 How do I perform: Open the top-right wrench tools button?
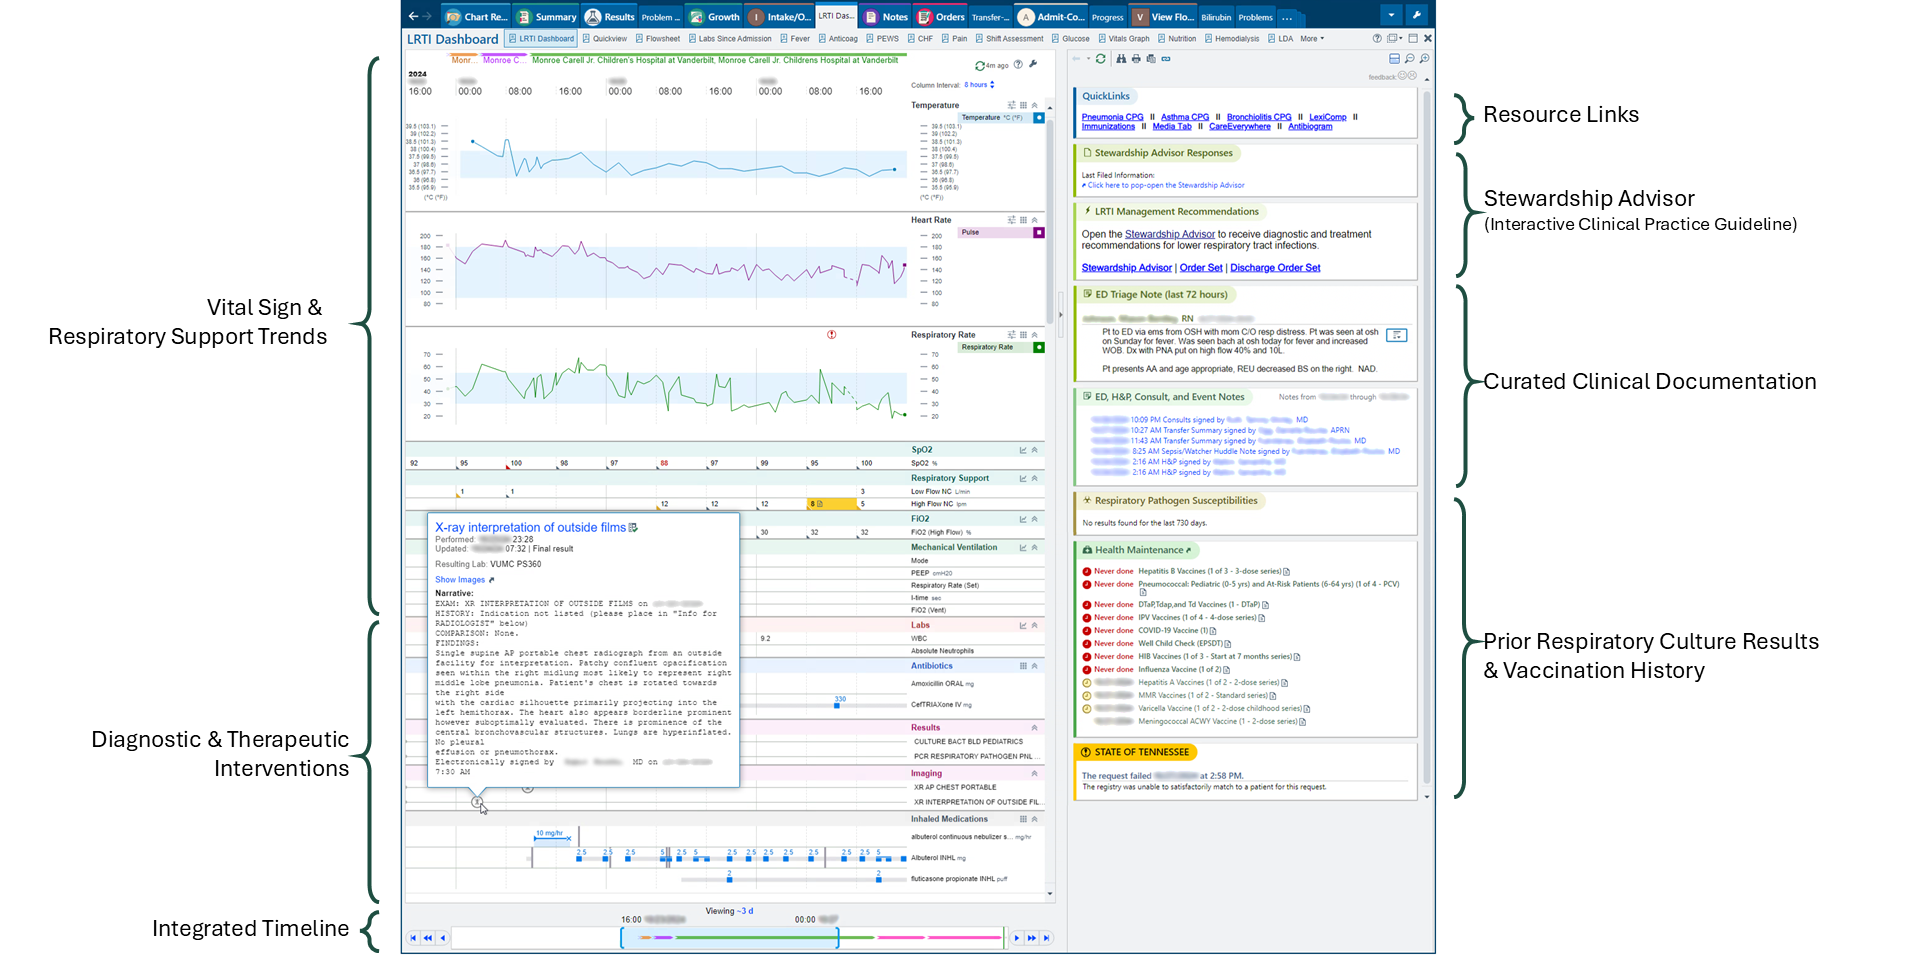tap(1416, 16)
